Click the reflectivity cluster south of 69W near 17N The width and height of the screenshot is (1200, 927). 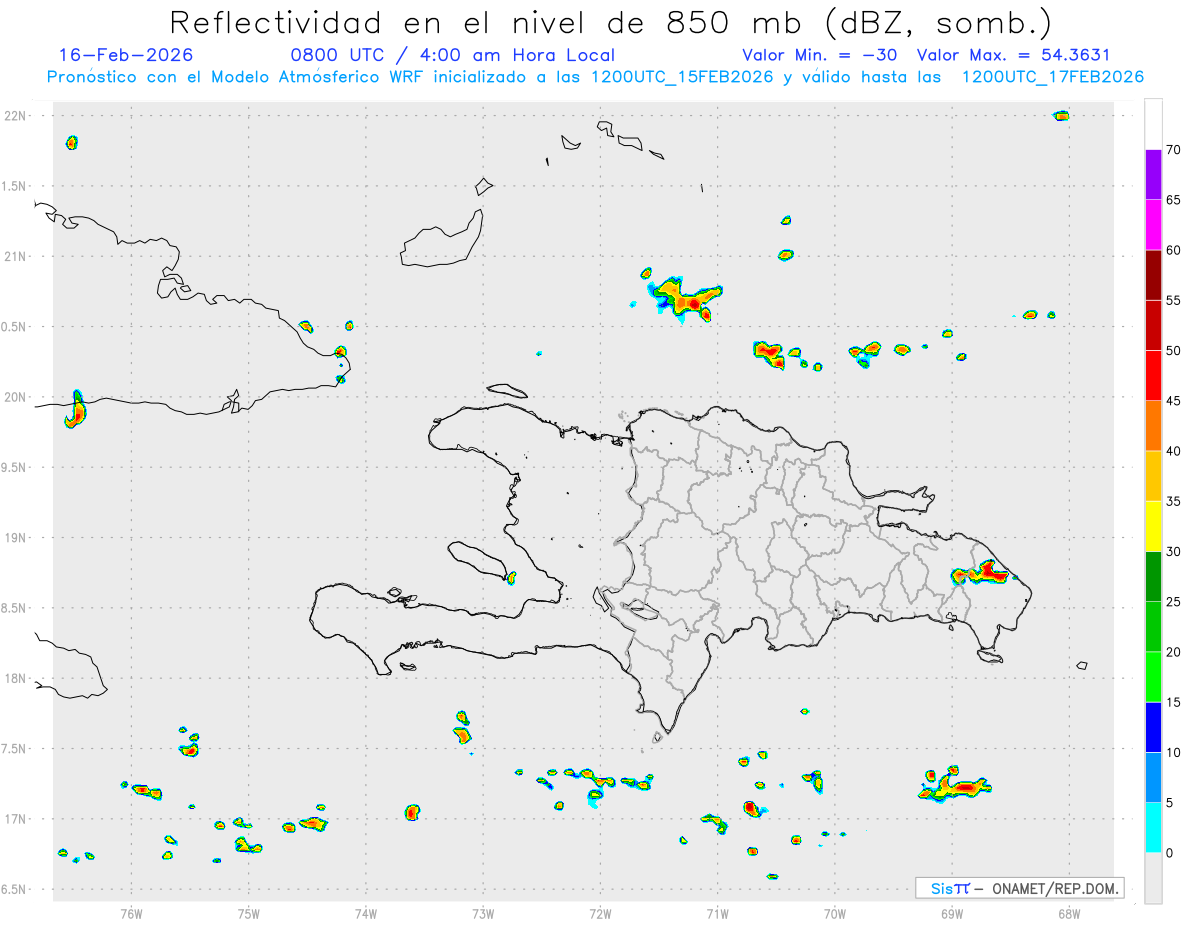coord(955,785)
